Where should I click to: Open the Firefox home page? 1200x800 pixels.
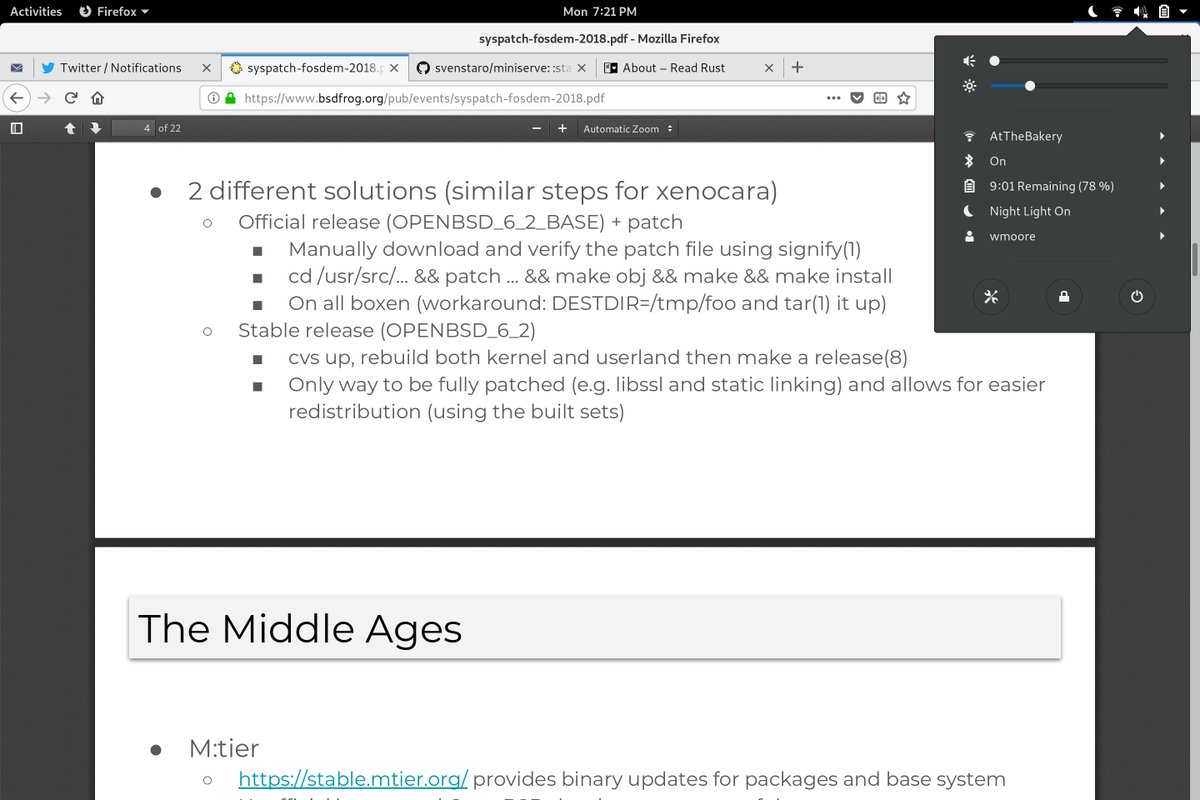click(x=97, y=98)
